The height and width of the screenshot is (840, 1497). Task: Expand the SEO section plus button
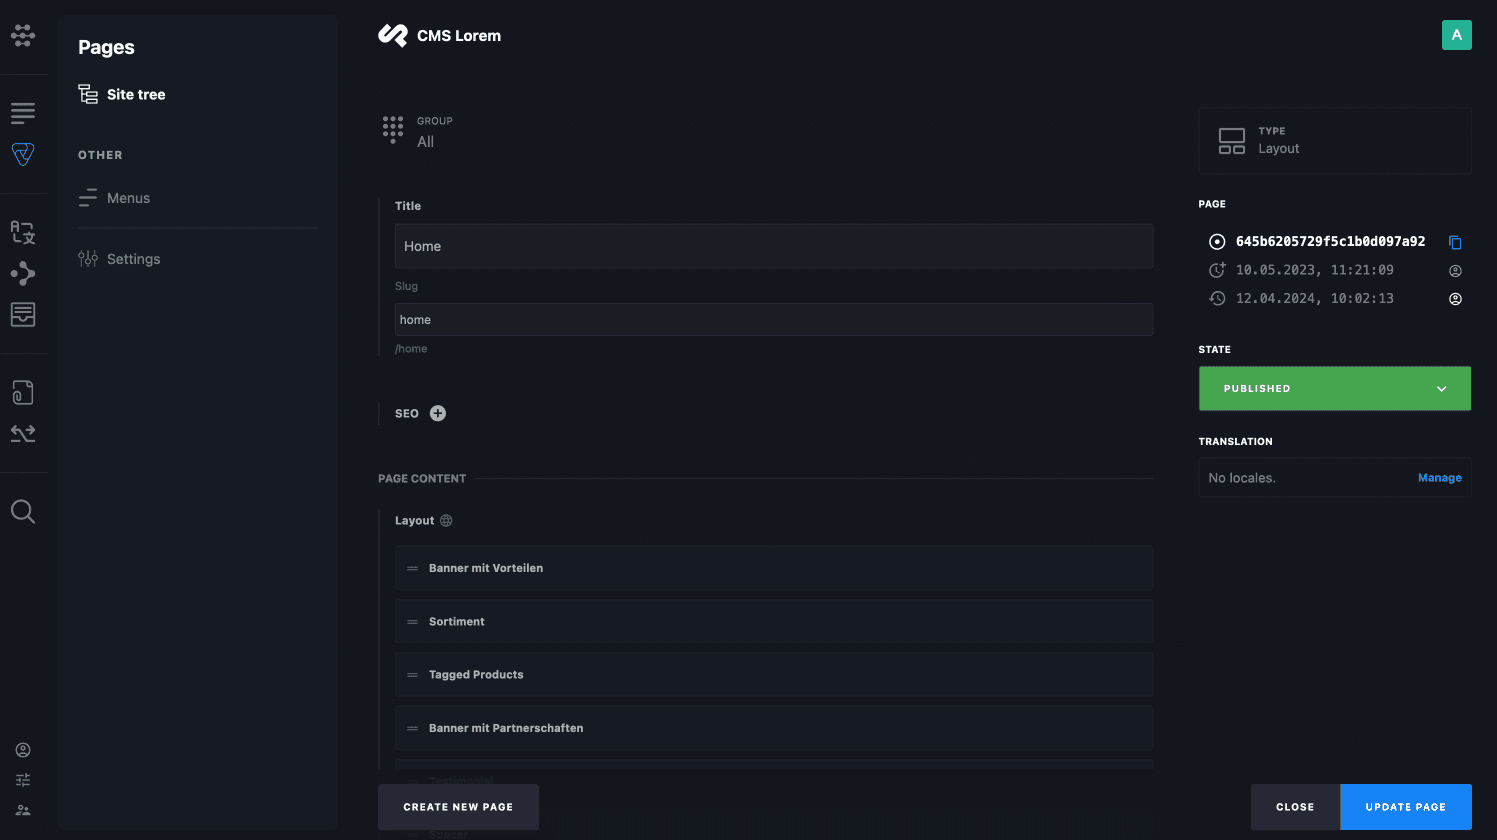point(438,413)
